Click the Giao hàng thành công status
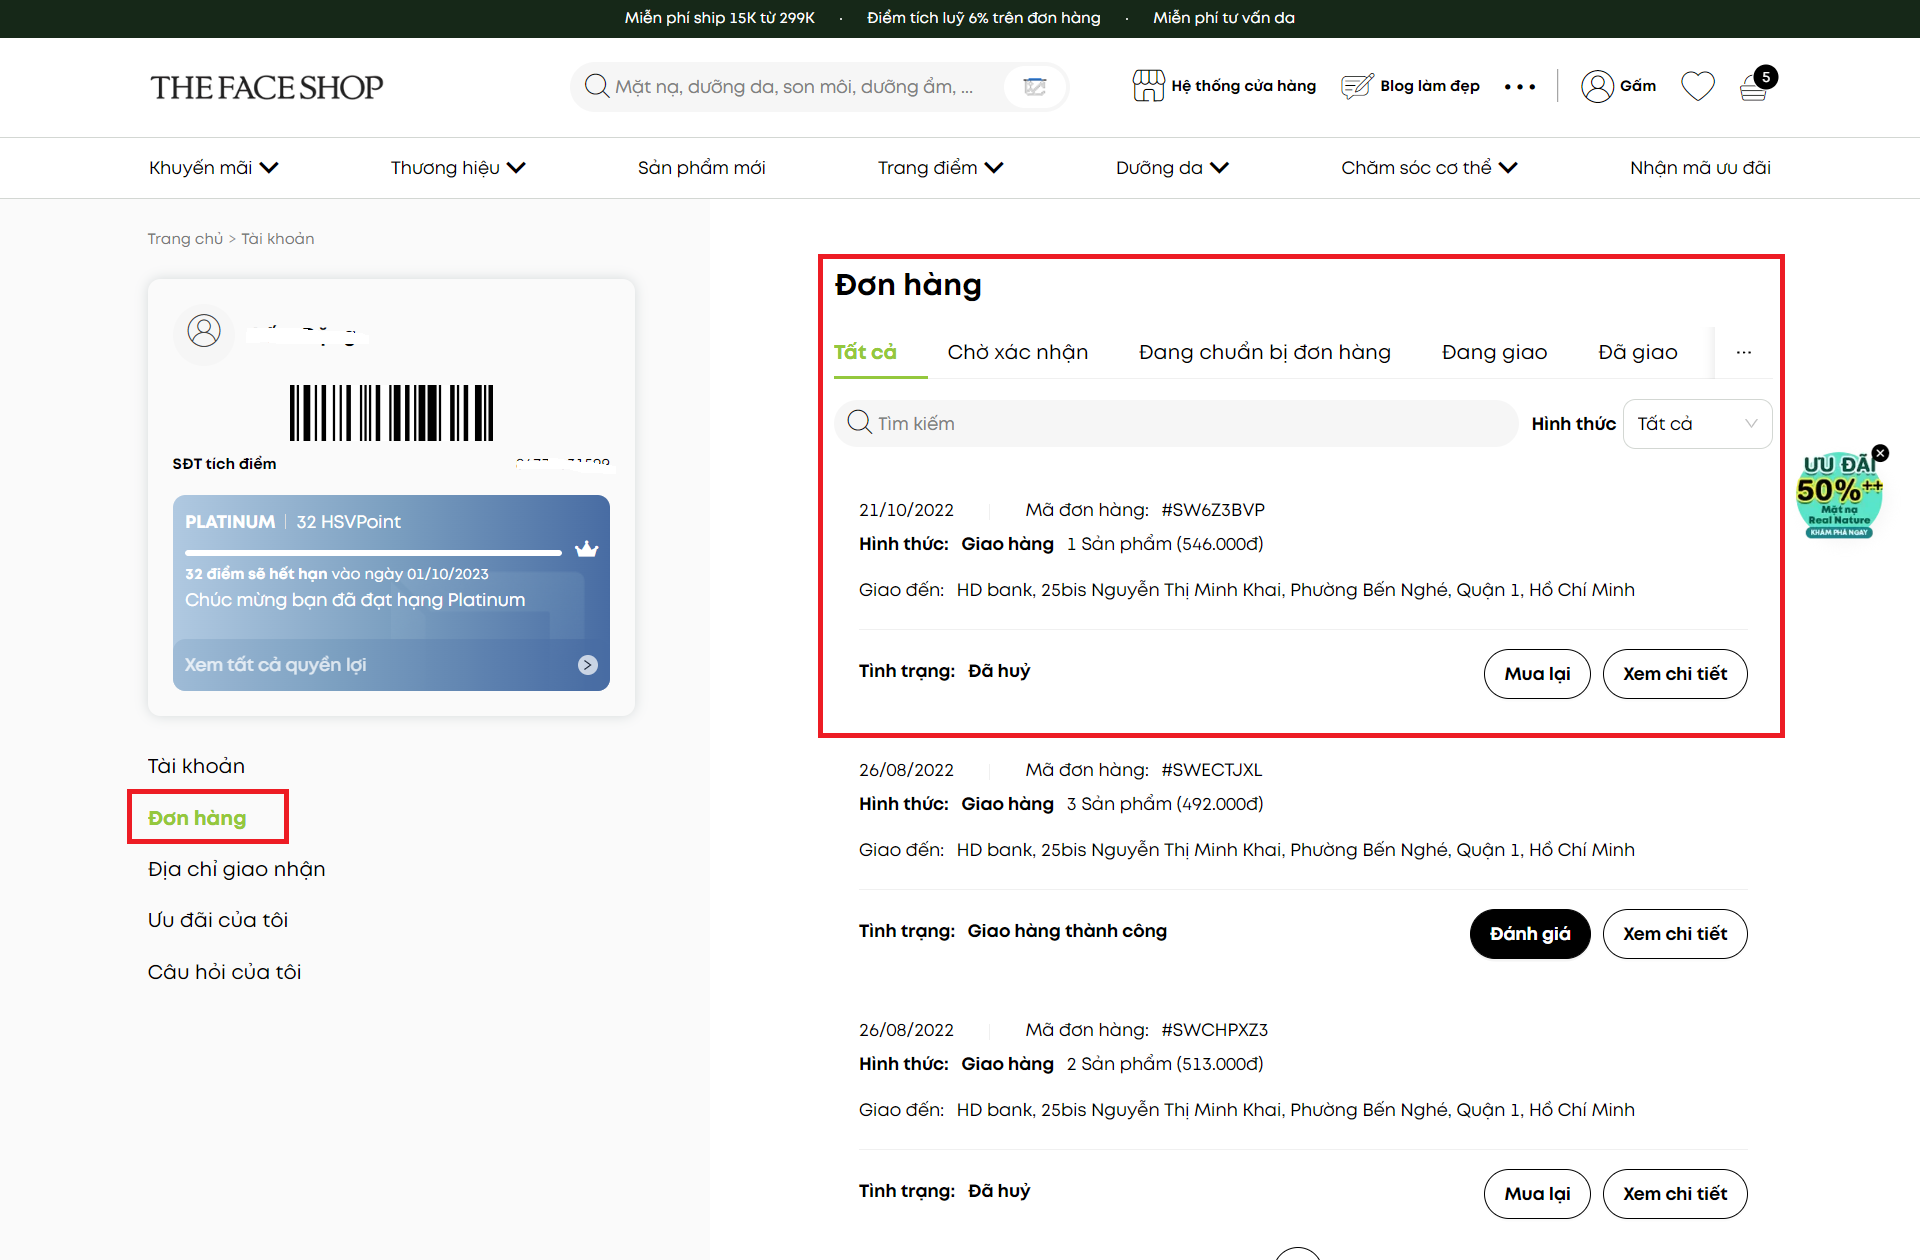The width and height of the screenshot is (1920, 1260). tap(1067, 931)
